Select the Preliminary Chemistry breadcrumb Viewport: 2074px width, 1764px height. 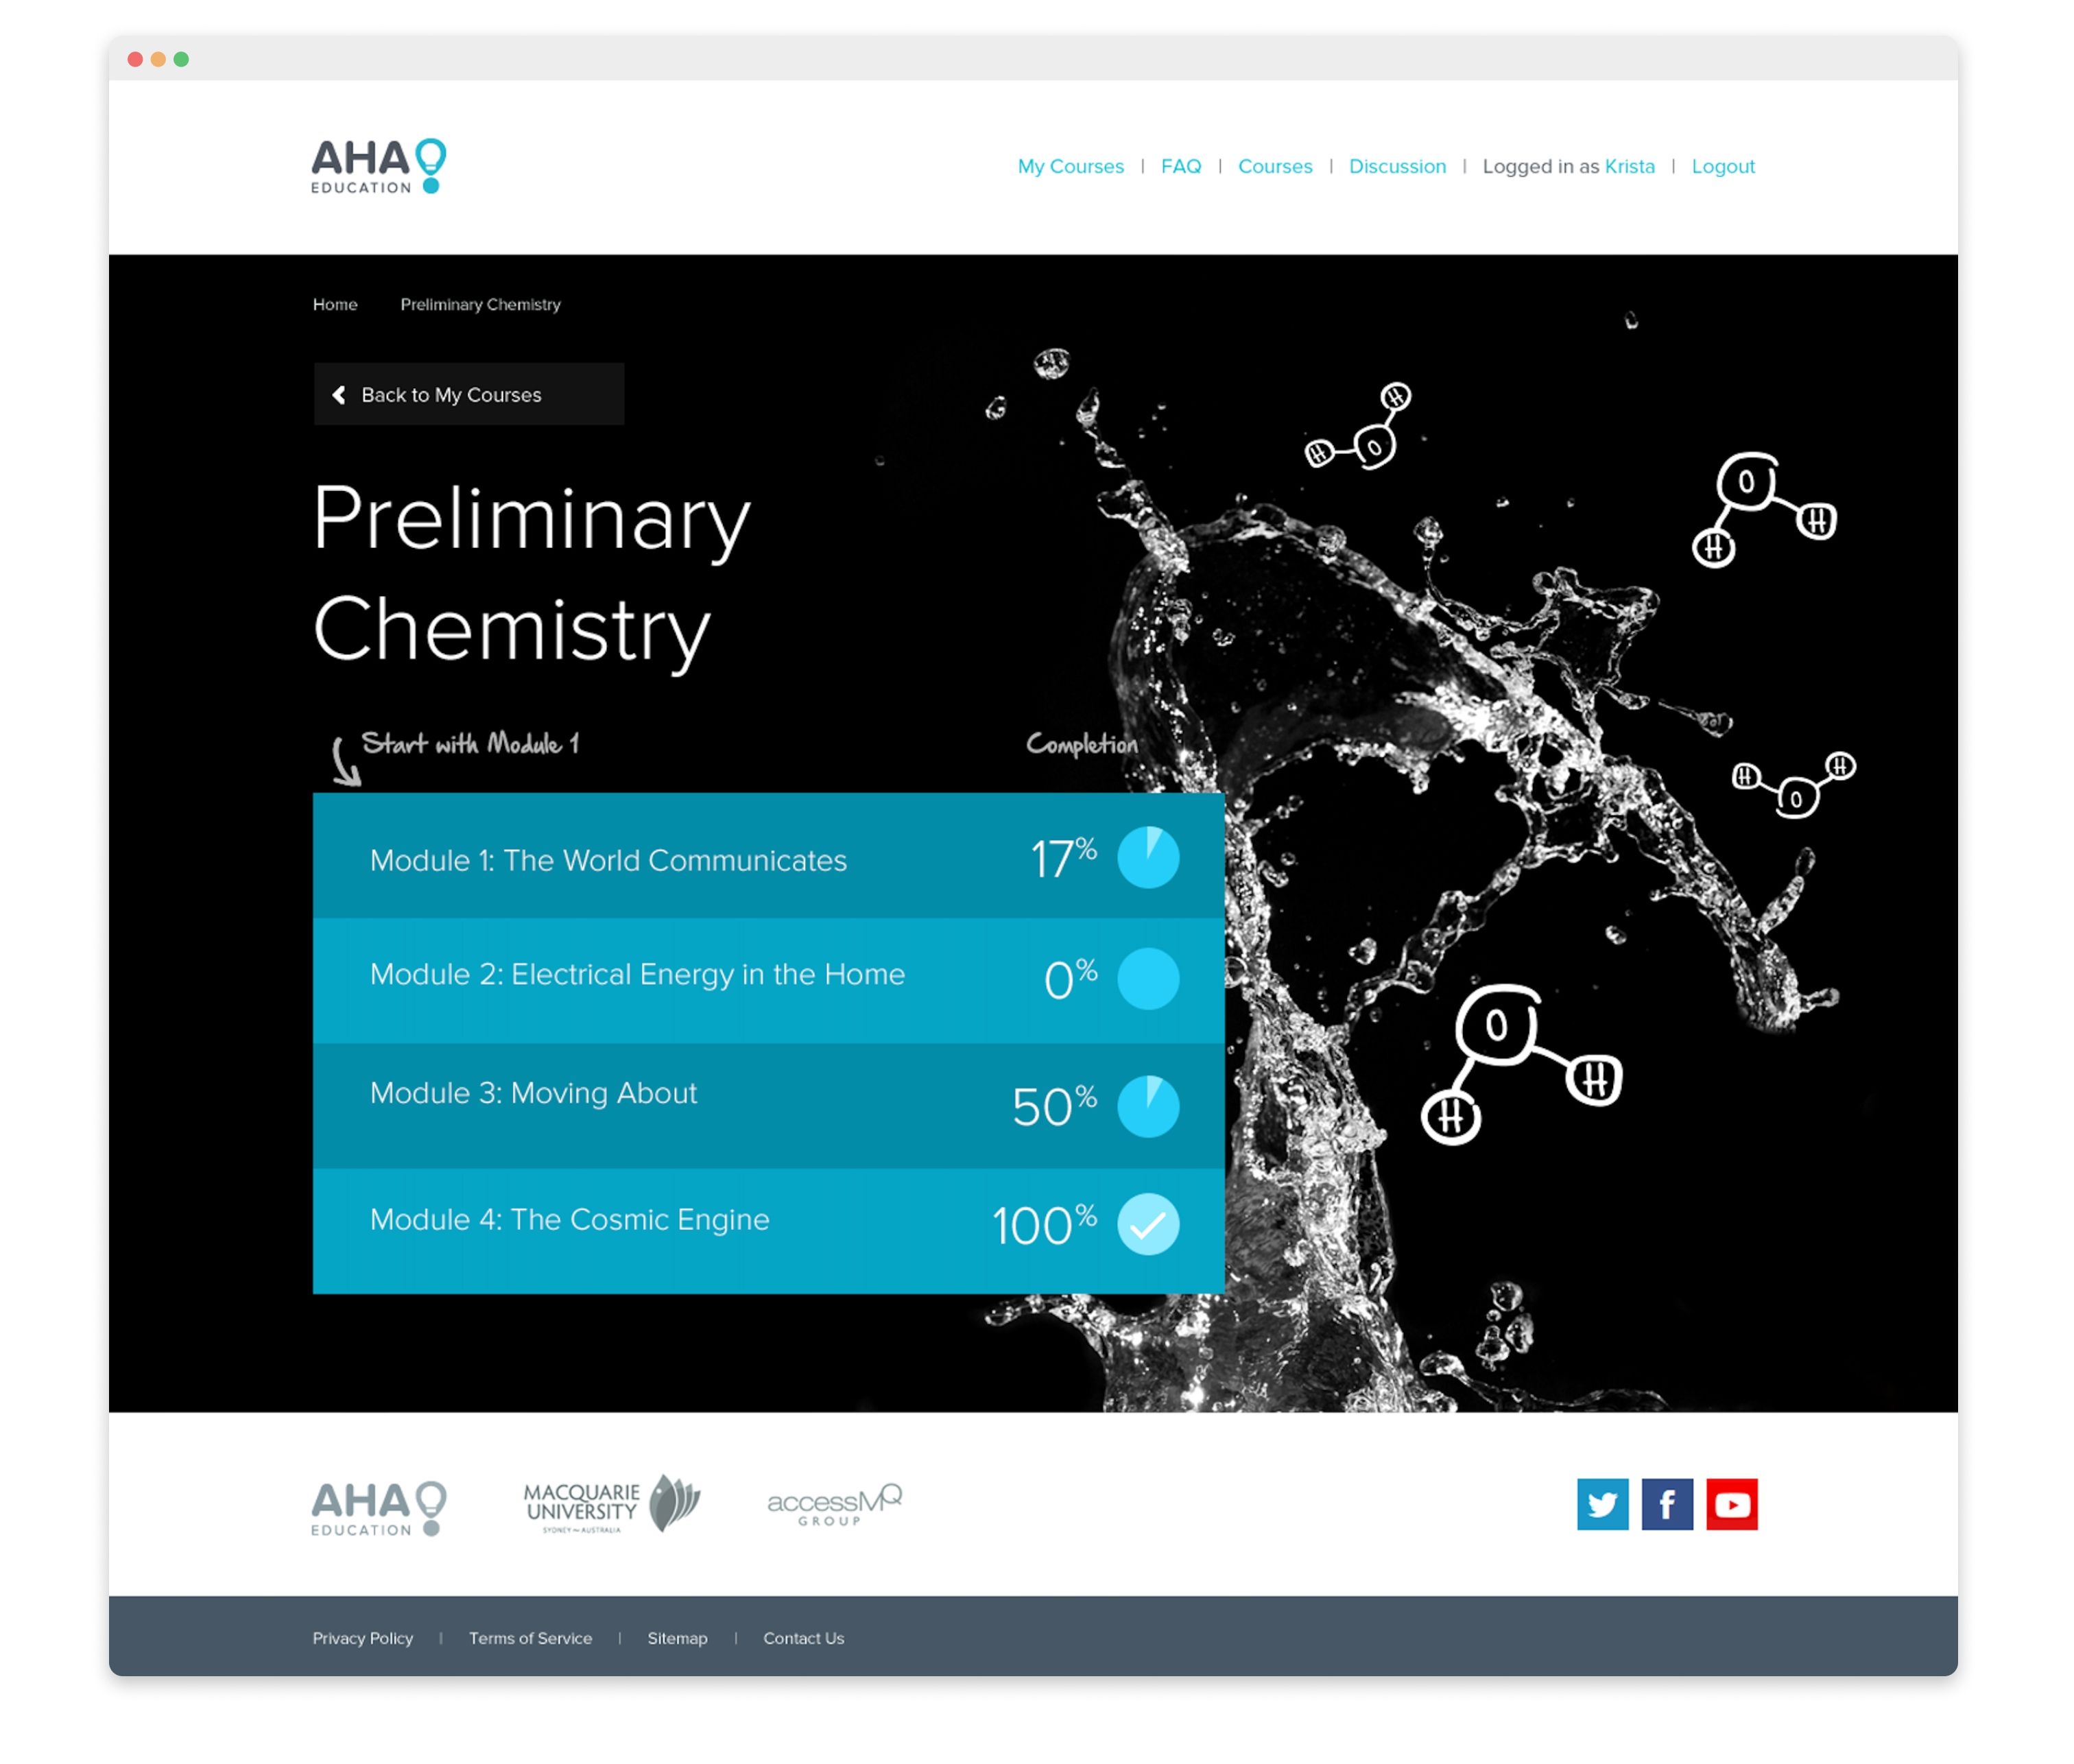(x=480, y=305)
